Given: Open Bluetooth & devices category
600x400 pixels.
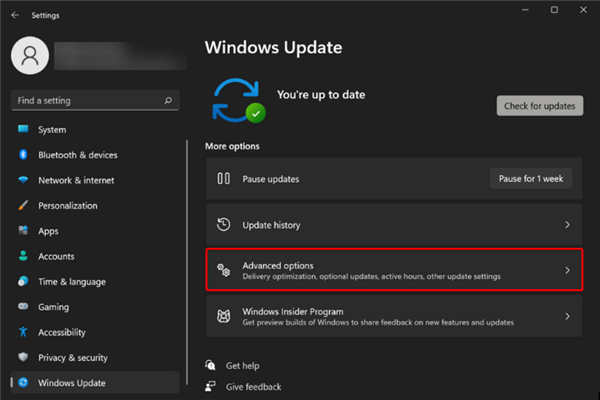Looking at the screenshot, I should pos(95,155).
